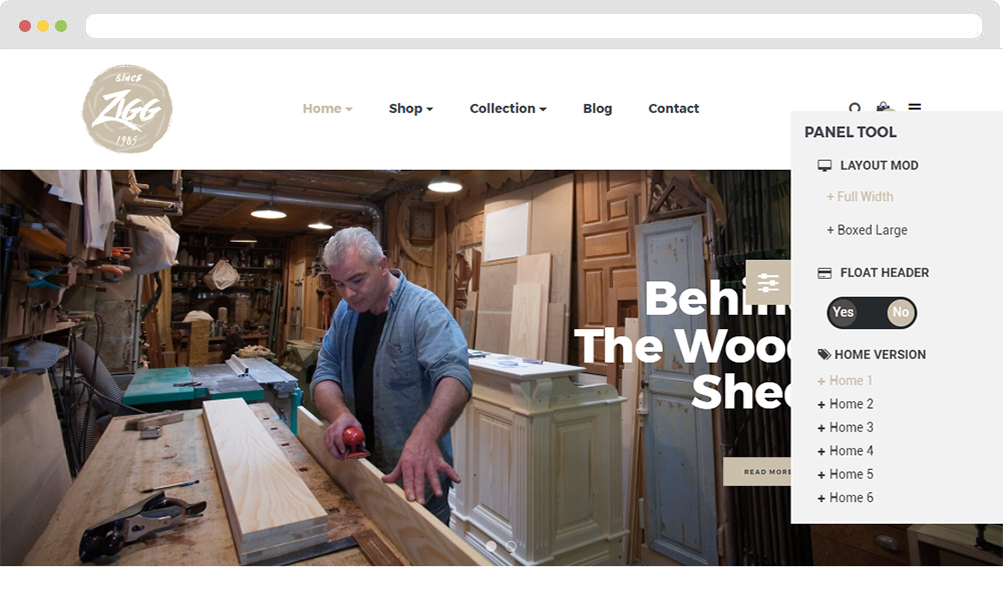Open the hamburger menu icon

[x=915, y=107]
